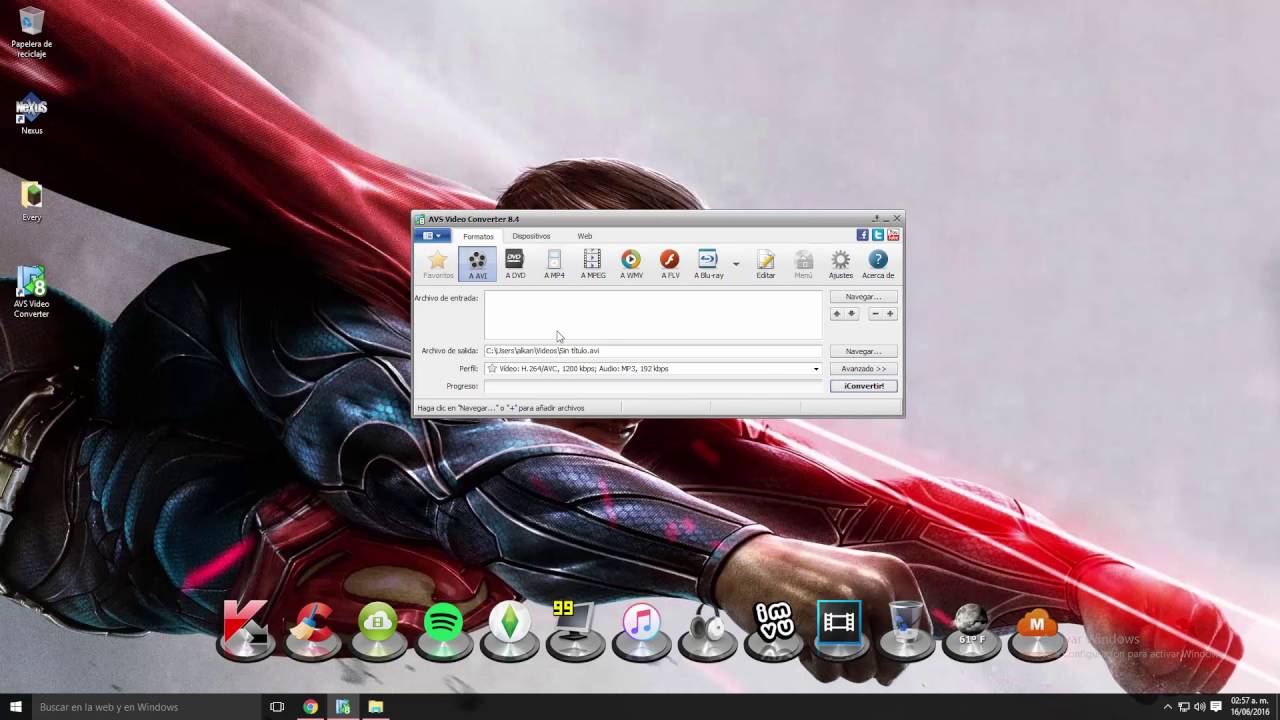Open Ajustes settings gear icon
The image size is (1280, 720).
point(841,264)
